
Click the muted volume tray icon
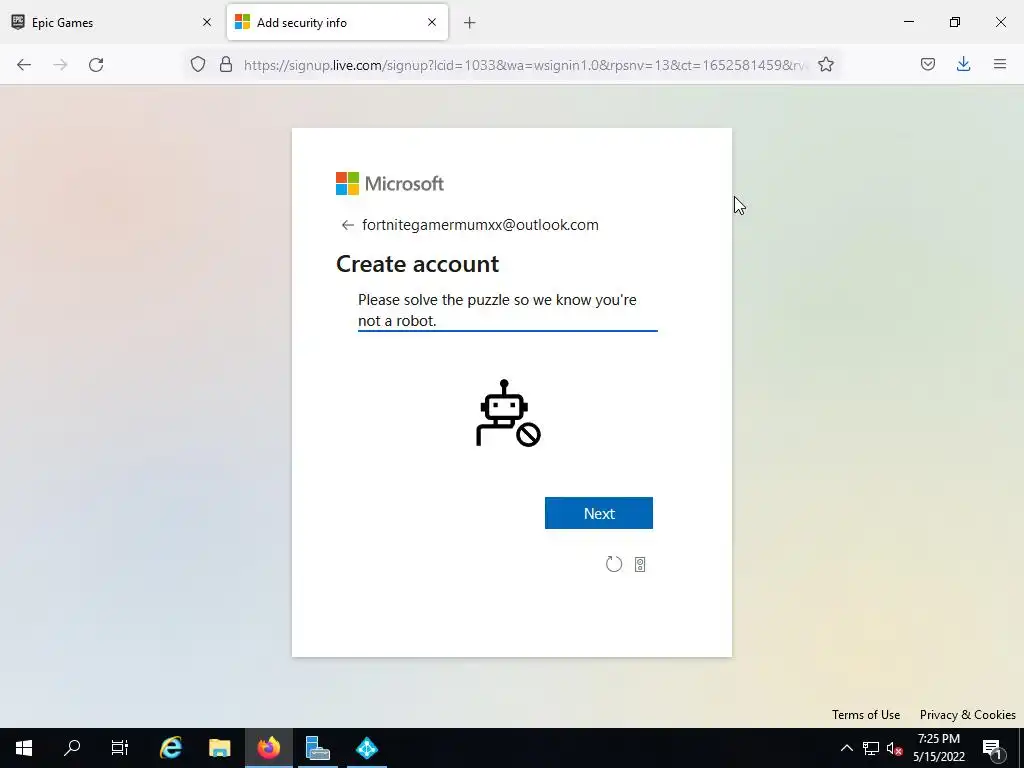[x=895, y=748]
